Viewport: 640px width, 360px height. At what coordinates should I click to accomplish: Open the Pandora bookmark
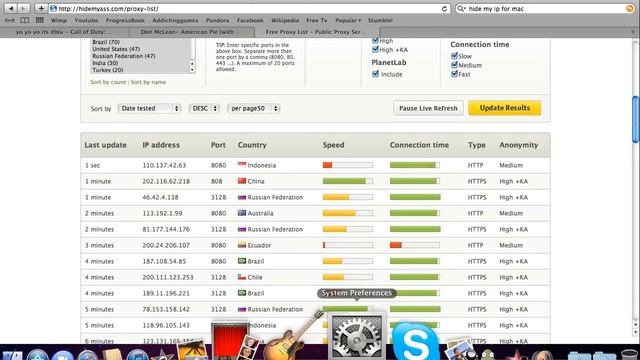[x=218, y=20]
